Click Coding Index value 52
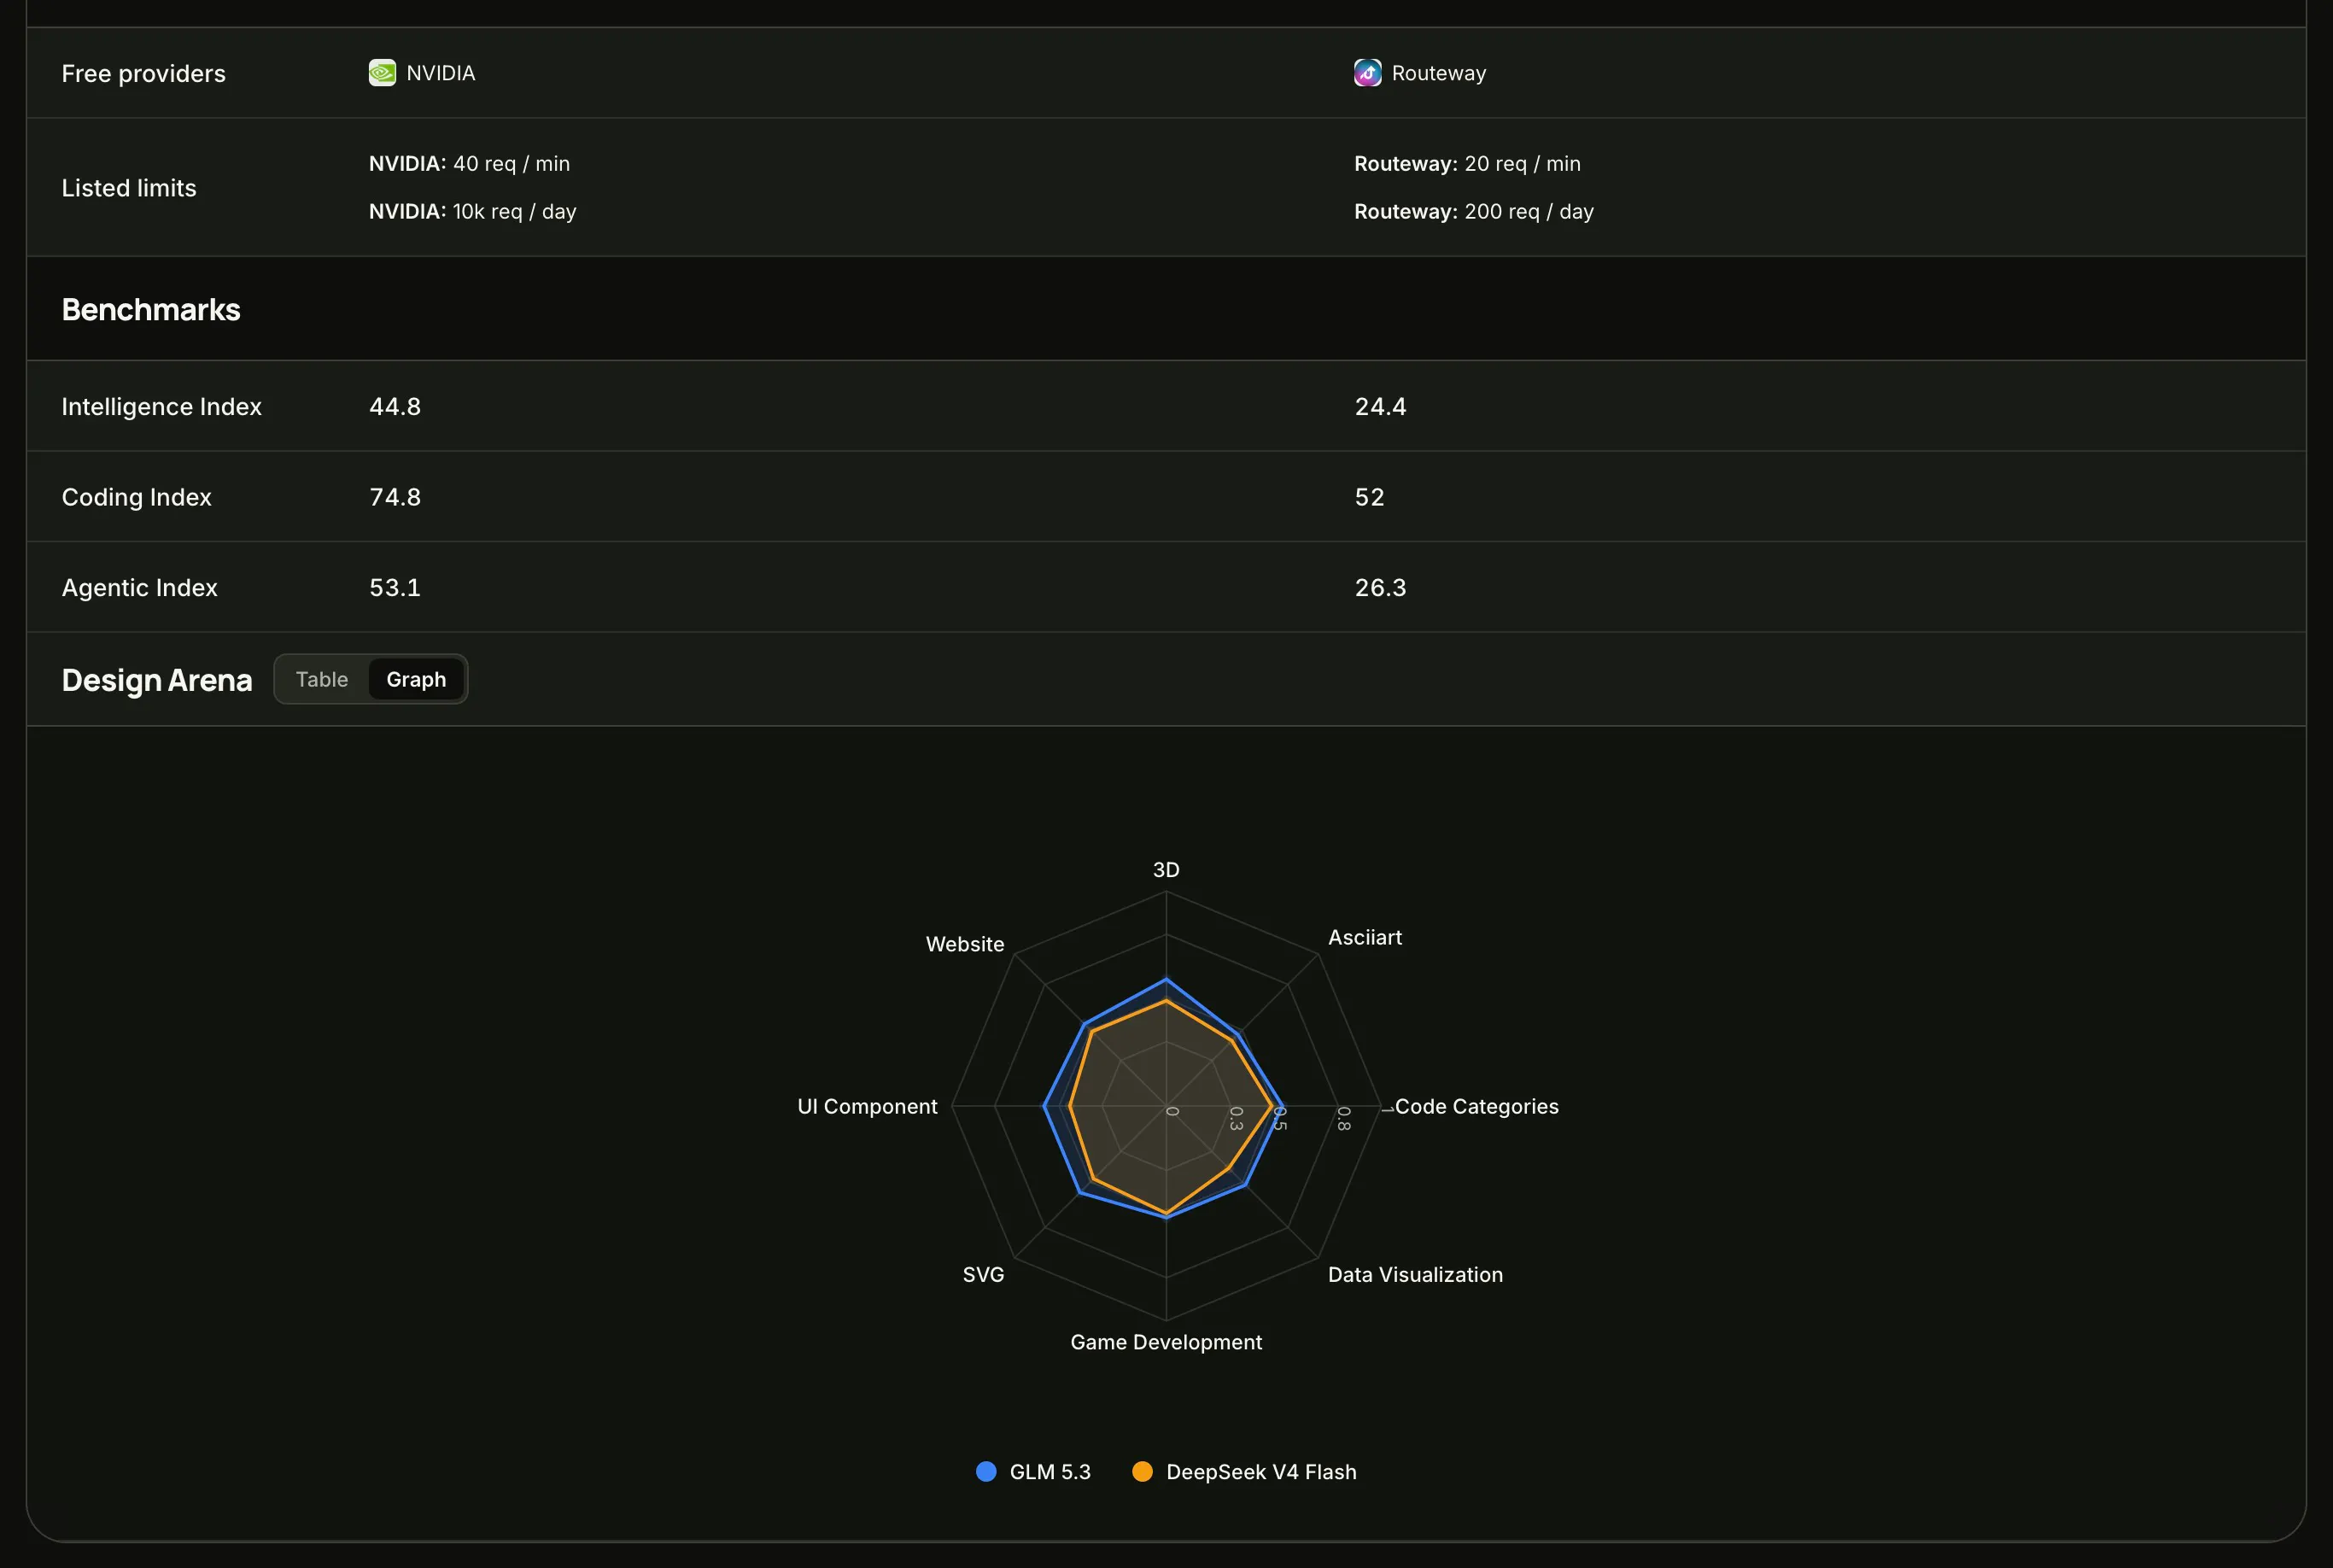Viewport: 2333px width, 1568px height. coord(1369,497)
